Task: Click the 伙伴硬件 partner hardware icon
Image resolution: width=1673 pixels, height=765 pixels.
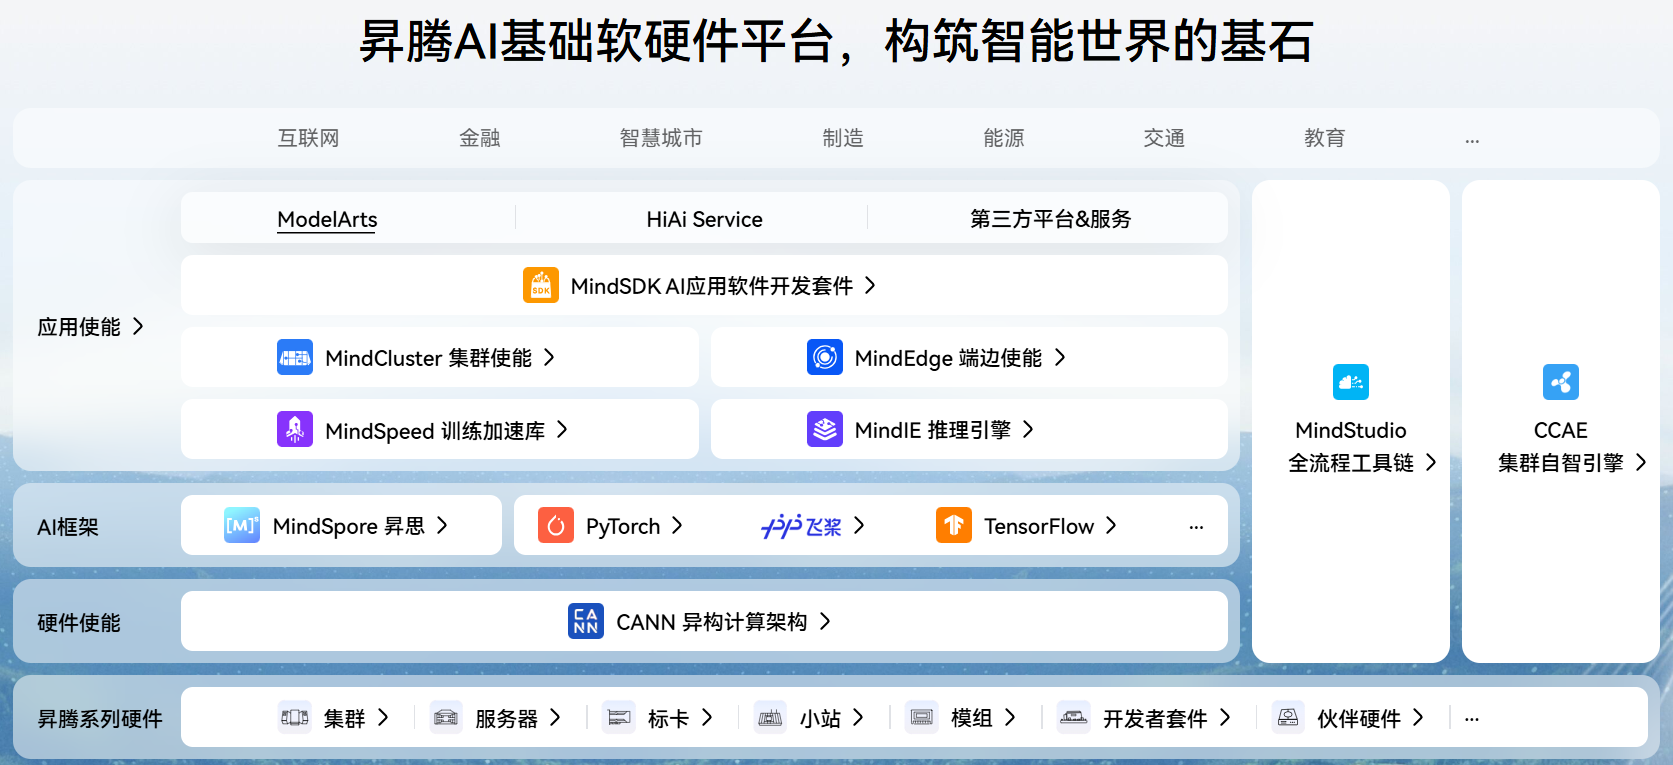Action: pos(1288,717)
